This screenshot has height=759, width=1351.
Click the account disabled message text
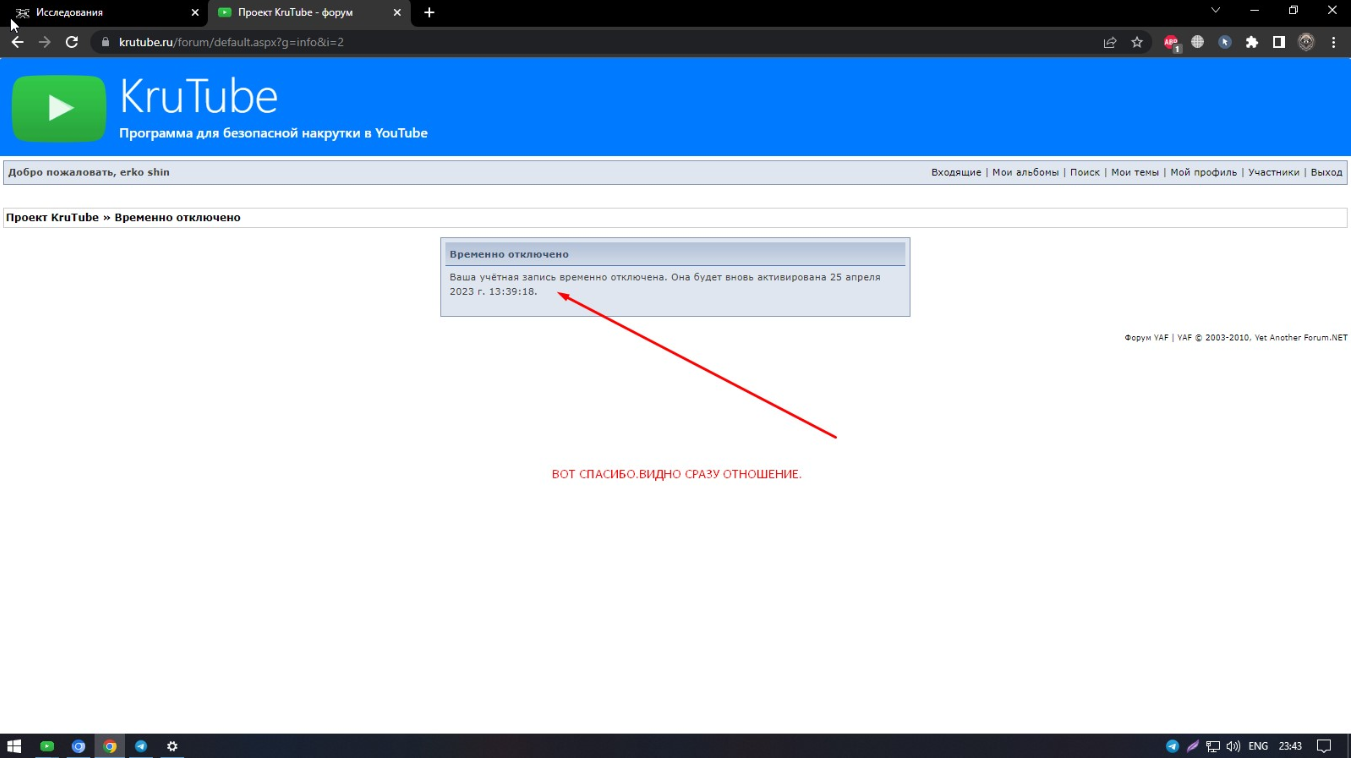tap(665, 284)
